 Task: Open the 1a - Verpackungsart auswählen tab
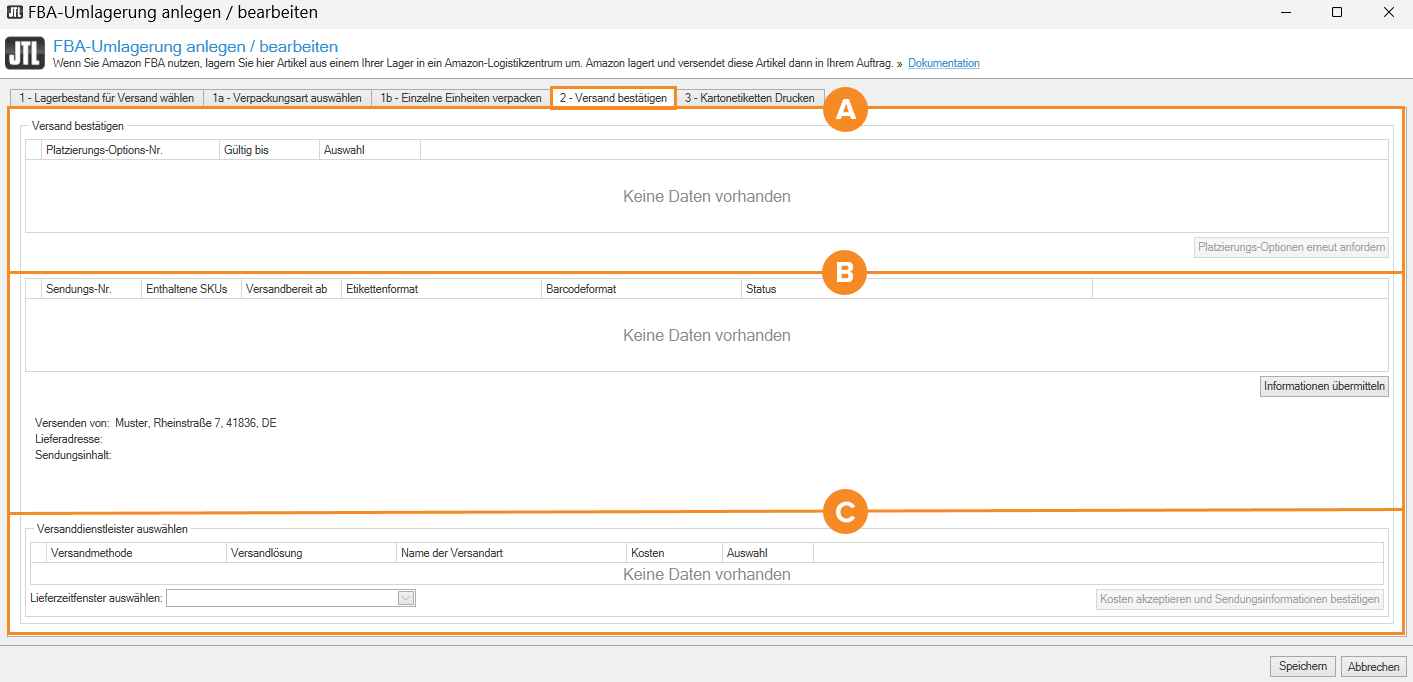click(287, 98)
